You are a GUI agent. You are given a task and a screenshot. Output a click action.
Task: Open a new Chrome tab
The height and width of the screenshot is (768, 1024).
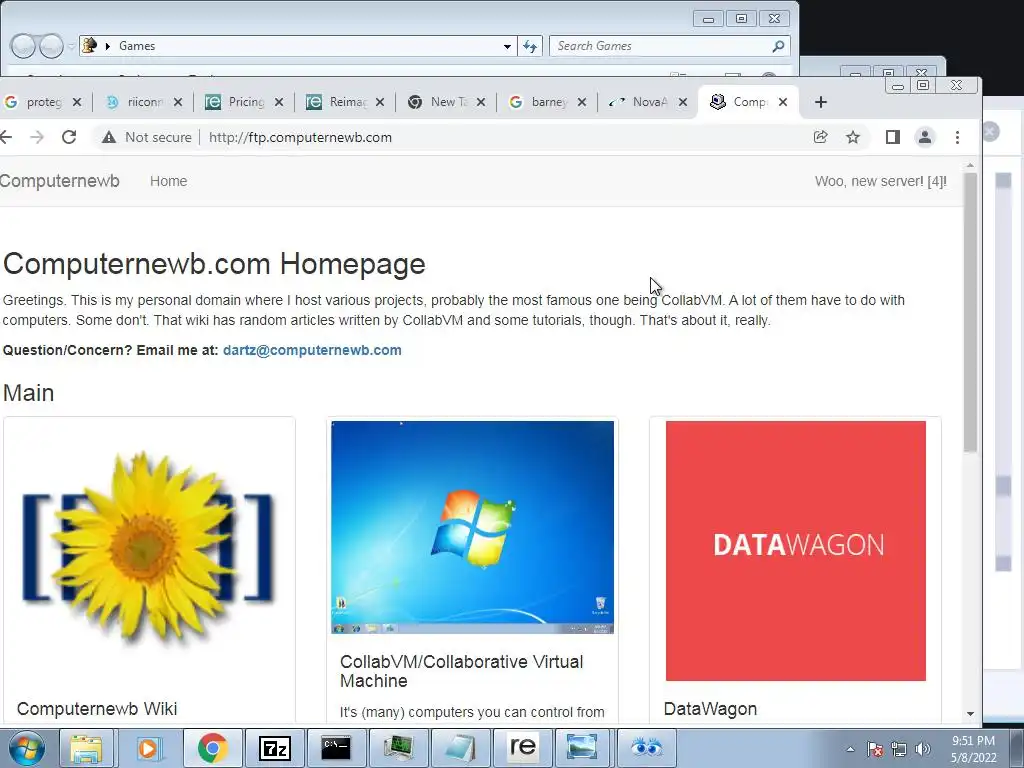coord(821,102)
